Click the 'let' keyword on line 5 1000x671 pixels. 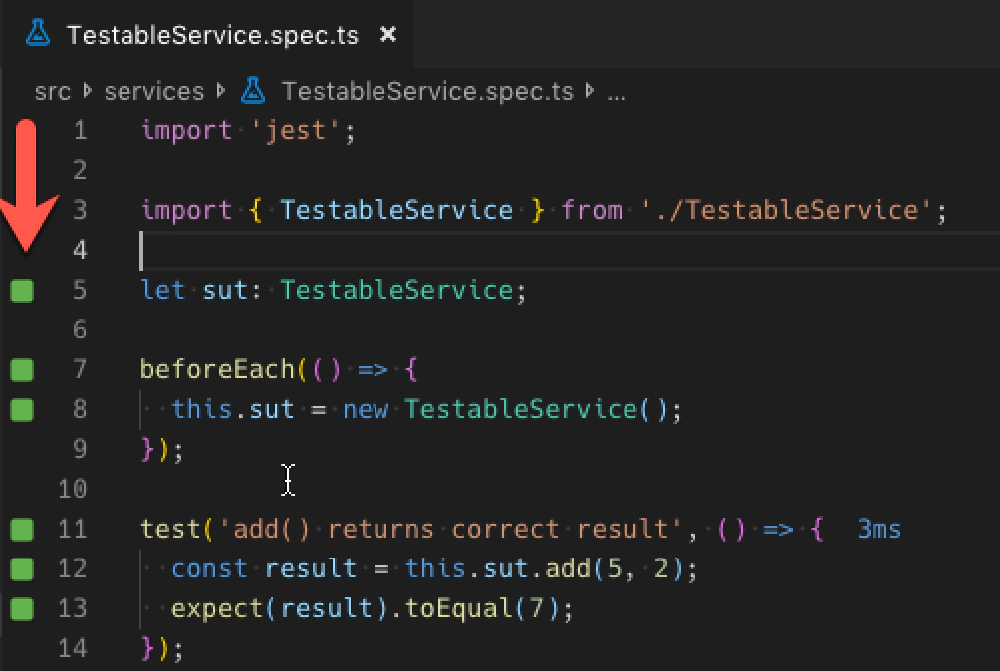[x=163, y=290]
